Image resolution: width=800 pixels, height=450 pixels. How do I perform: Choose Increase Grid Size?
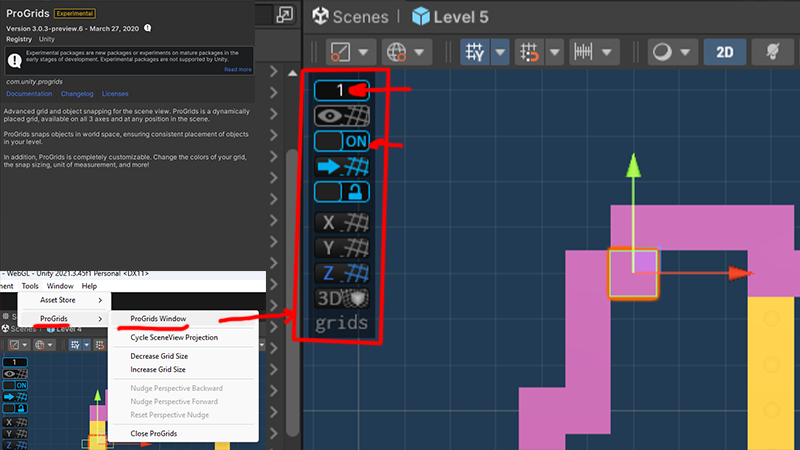point(184,369)
